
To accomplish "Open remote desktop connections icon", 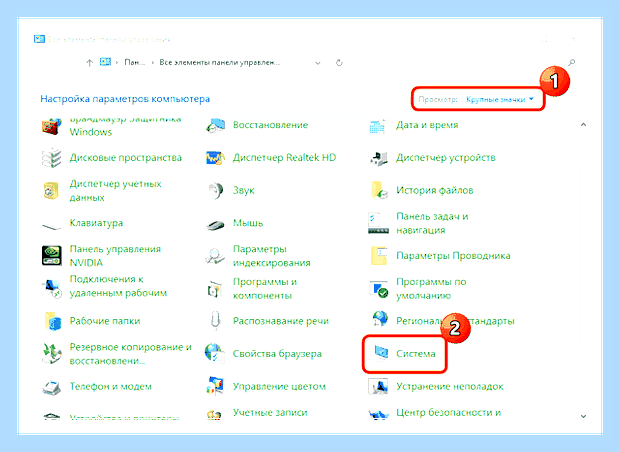I will click(x=51, y=288).
